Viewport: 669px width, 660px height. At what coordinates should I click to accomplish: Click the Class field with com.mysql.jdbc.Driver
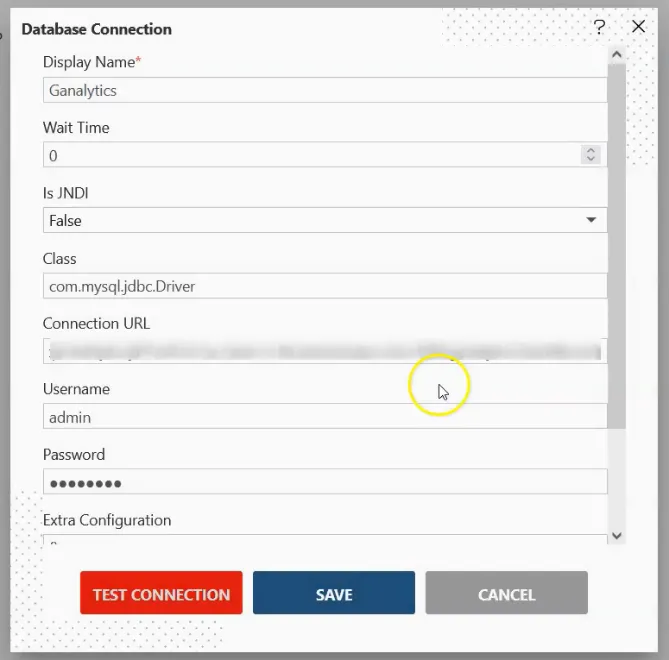pos(325,286)
